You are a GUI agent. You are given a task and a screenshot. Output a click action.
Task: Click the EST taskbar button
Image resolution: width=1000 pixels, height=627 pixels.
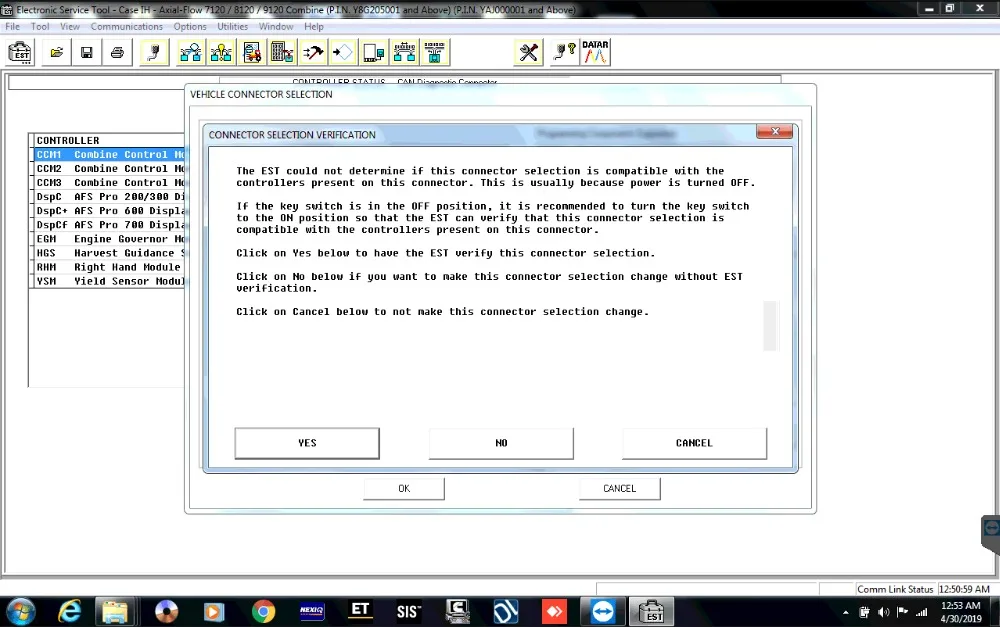pyautogui.click(x=651, y=612)
